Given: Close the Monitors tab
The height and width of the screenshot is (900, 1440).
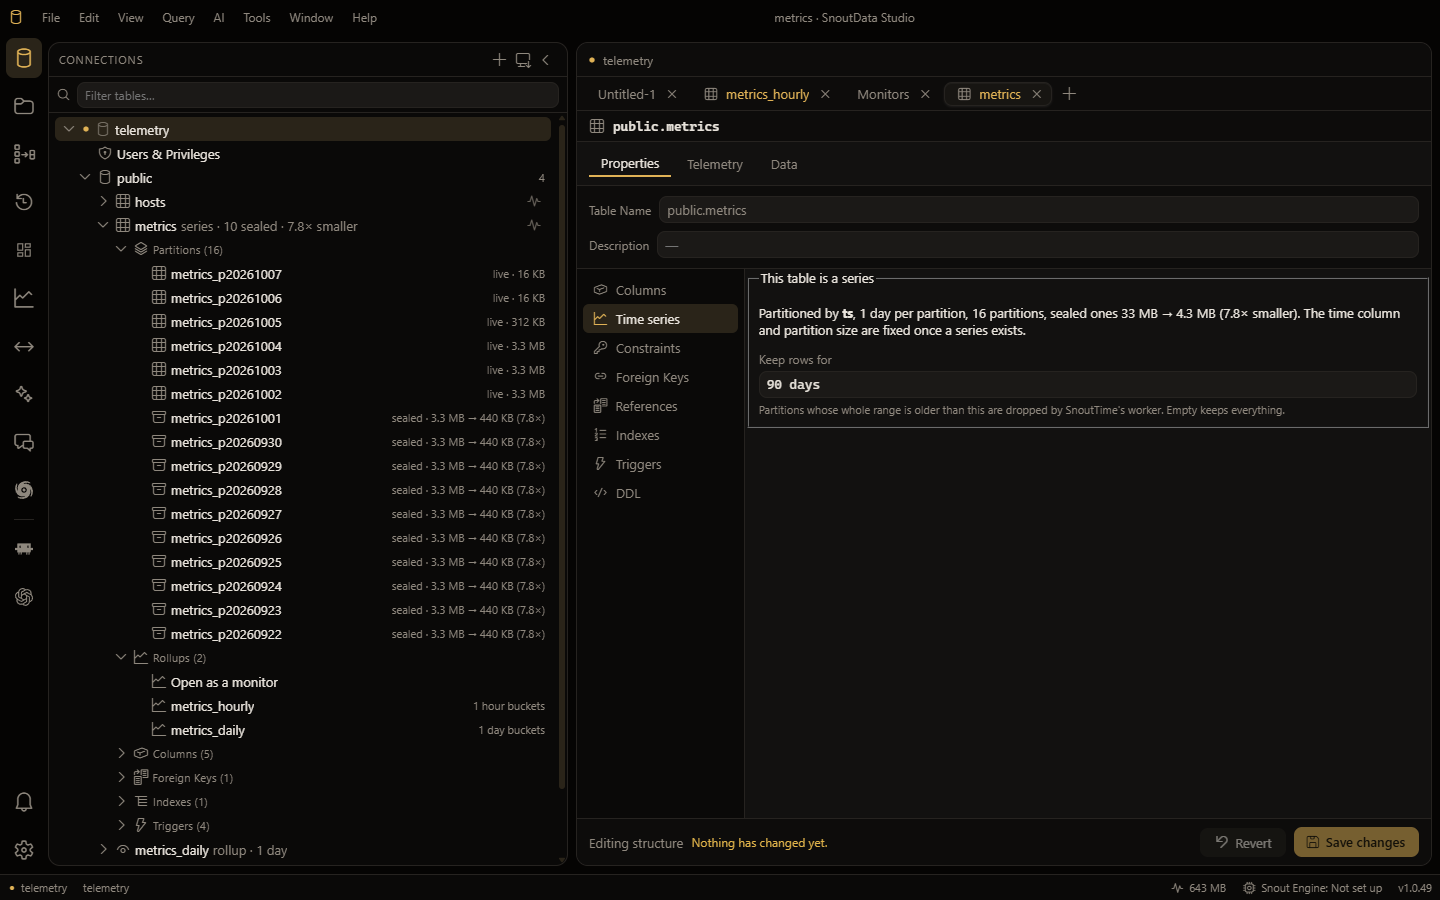Looking at the screenshot, I should (925, 94).
